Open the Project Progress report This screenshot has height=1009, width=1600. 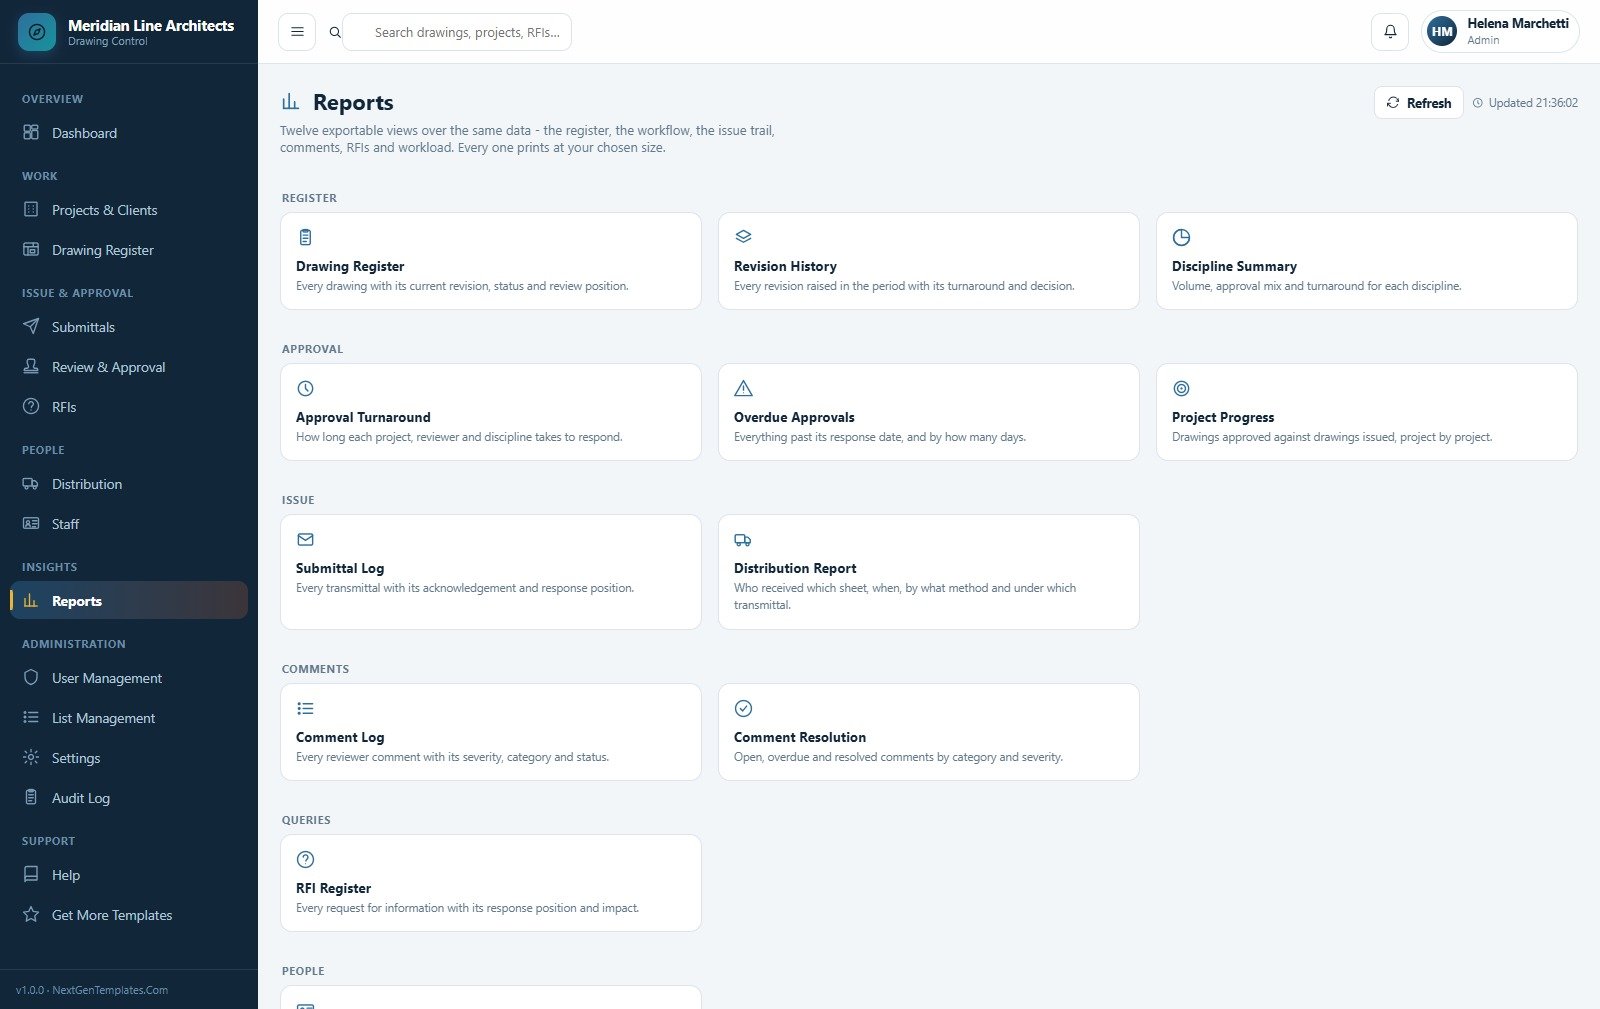coord(1366,411)
